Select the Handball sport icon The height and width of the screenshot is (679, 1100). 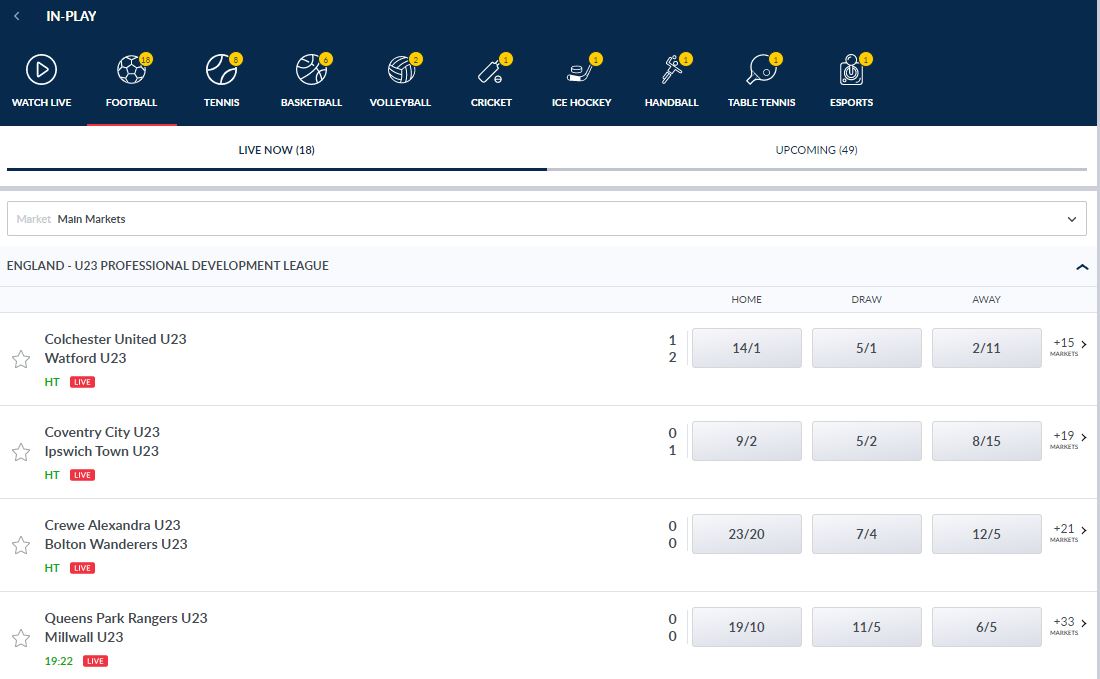pyautogui.click(x=672, y=70)
